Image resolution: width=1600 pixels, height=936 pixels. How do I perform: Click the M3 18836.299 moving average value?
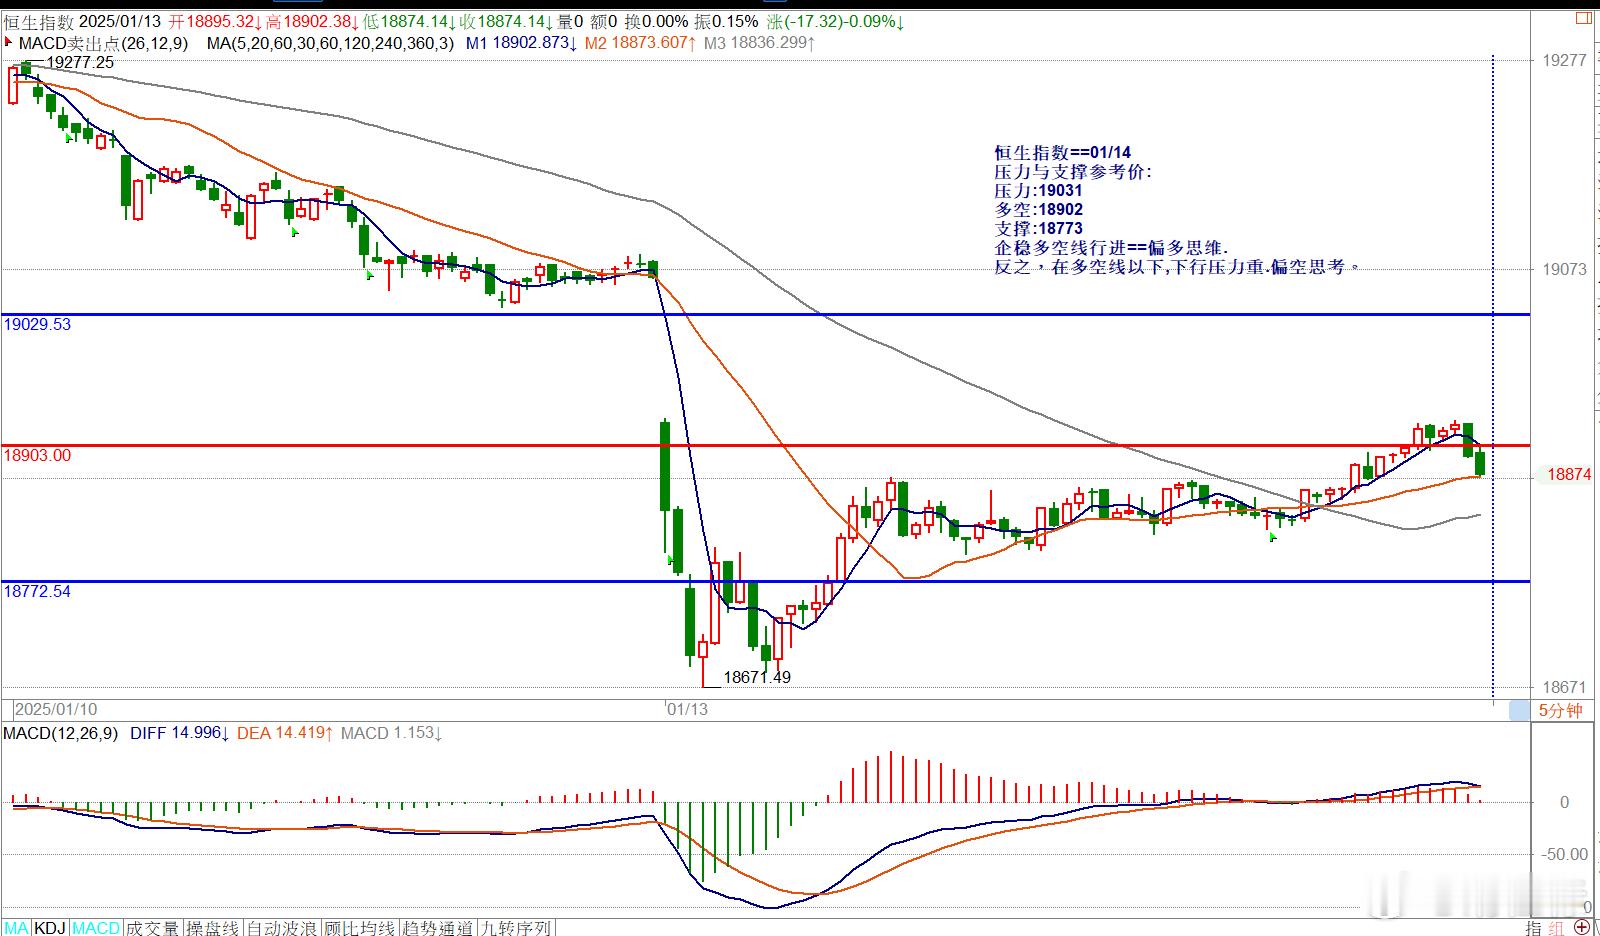pos(759,43)
